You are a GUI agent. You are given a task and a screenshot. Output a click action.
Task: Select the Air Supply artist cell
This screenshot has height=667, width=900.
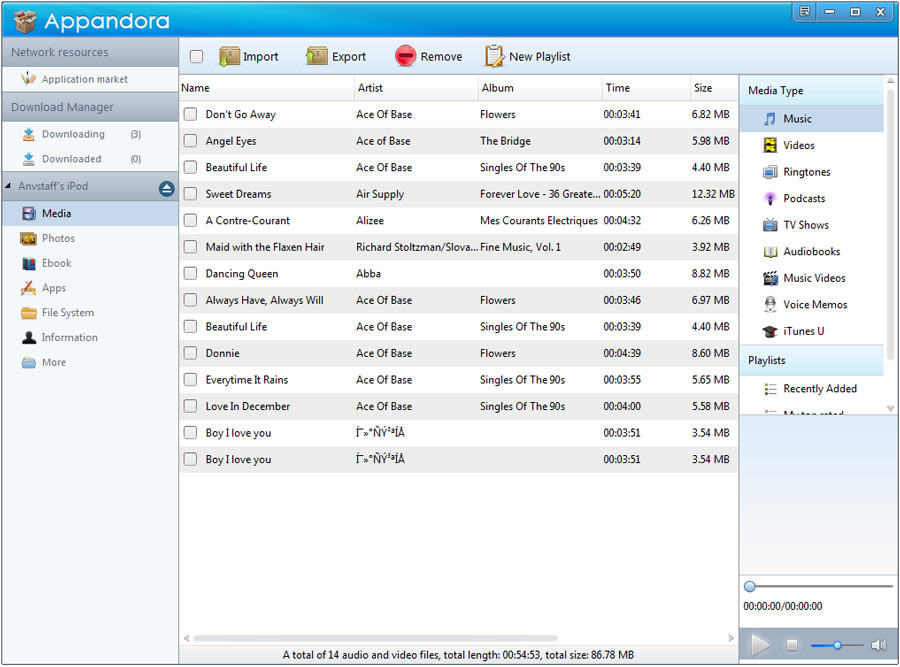tap(380, 194)
